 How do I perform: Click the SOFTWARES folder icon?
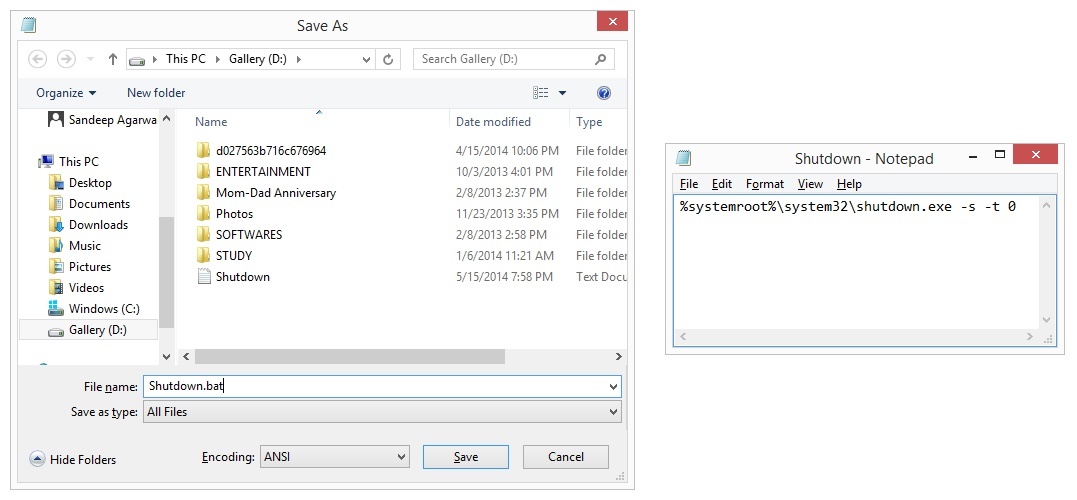203,234
